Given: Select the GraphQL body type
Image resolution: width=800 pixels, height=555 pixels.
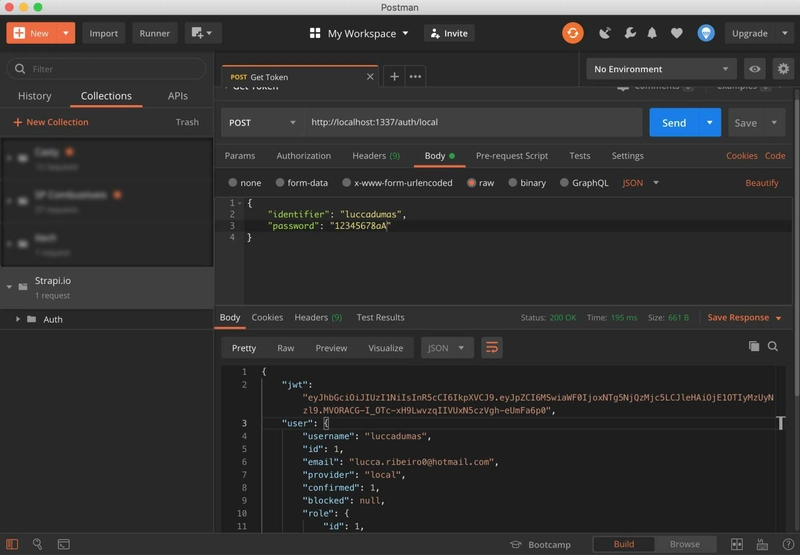Looking at the screenshot, I should tap(564, 183).
